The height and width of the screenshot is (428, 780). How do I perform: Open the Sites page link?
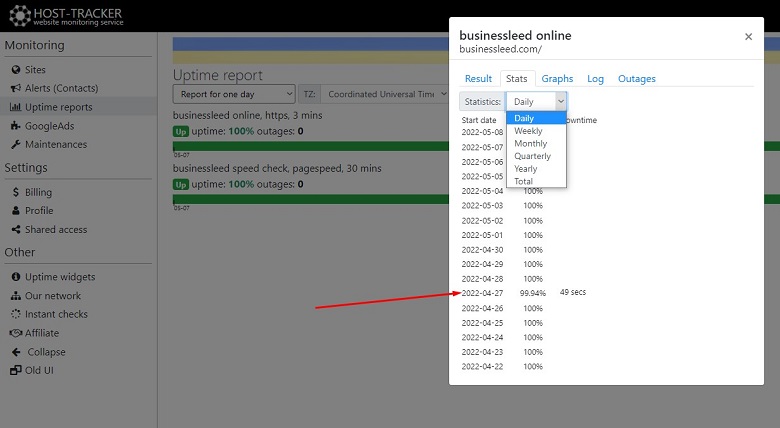pos(35,70)
